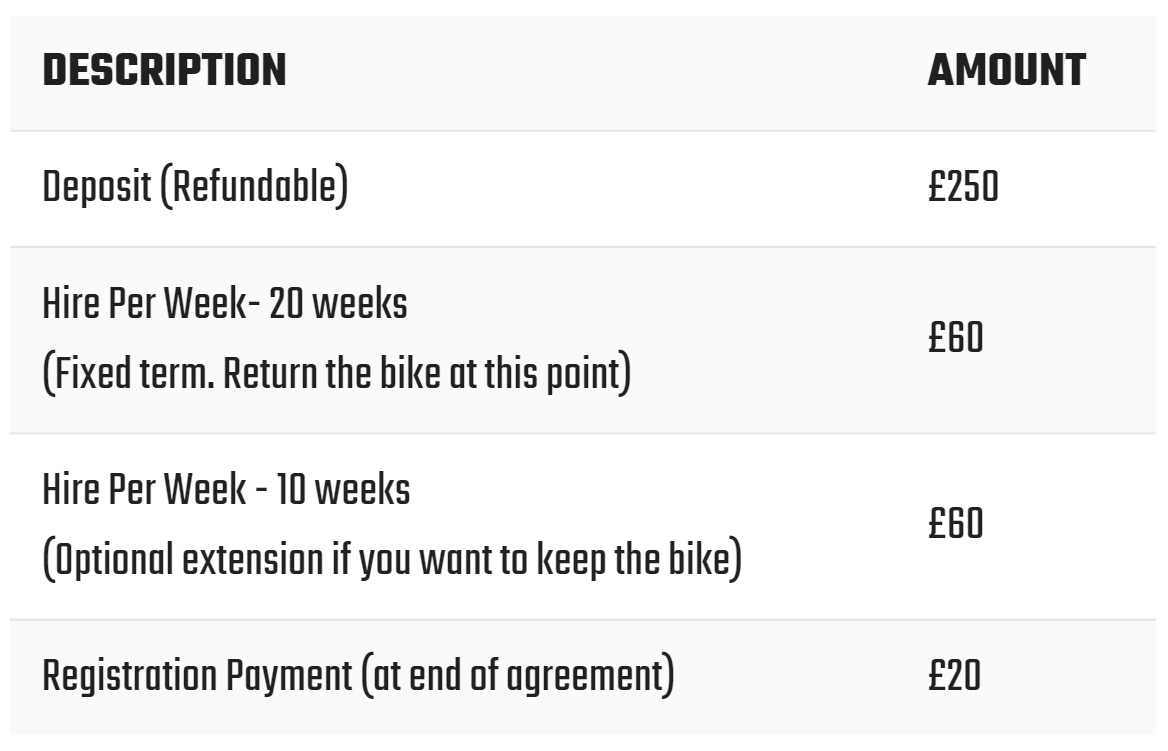Image resolution: width=1168 pixels, height=751 pixels.
Task: Click the Hire Per Week - 10 weeks label
Action: click(x=226, y=489)
